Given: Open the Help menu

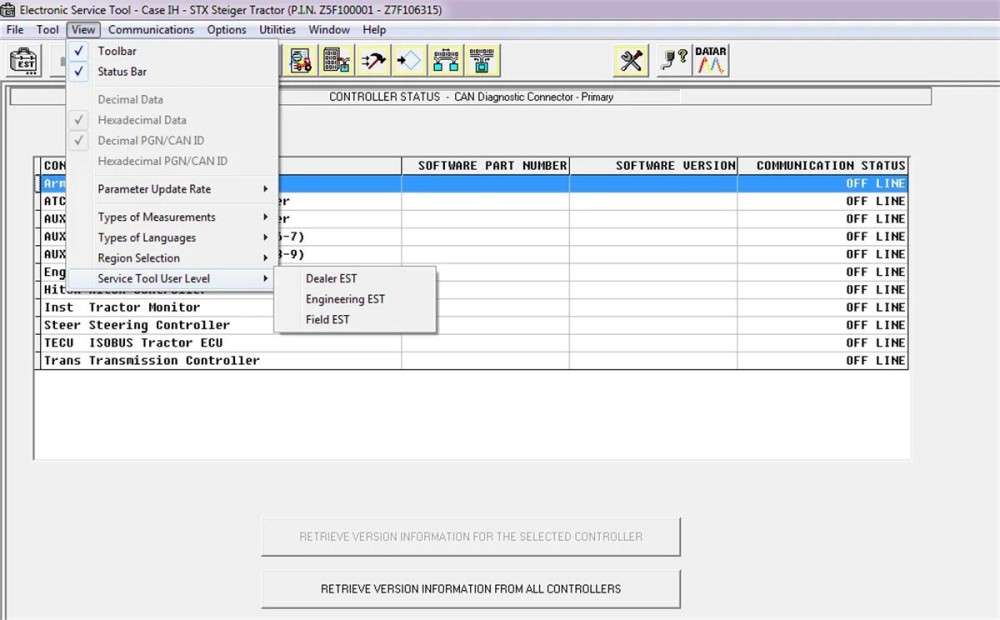Looking at the screenshot, I should 374,30.
